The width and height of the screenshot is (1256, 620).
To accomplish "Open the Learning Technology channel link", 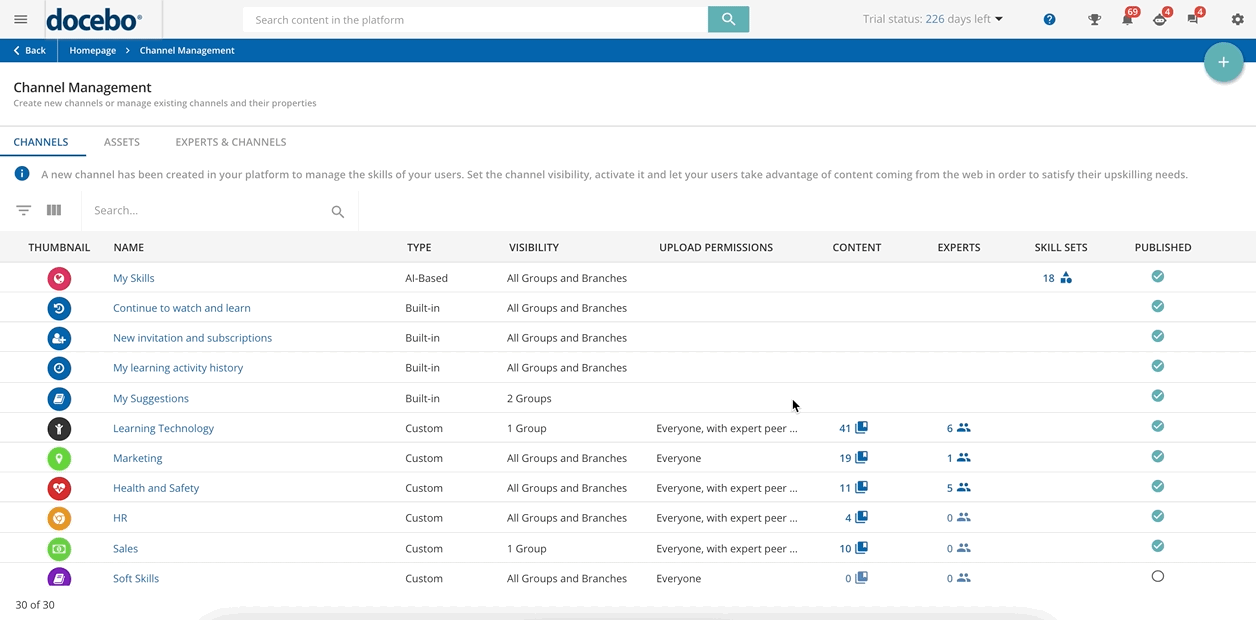I will click(x=163, y=428).
